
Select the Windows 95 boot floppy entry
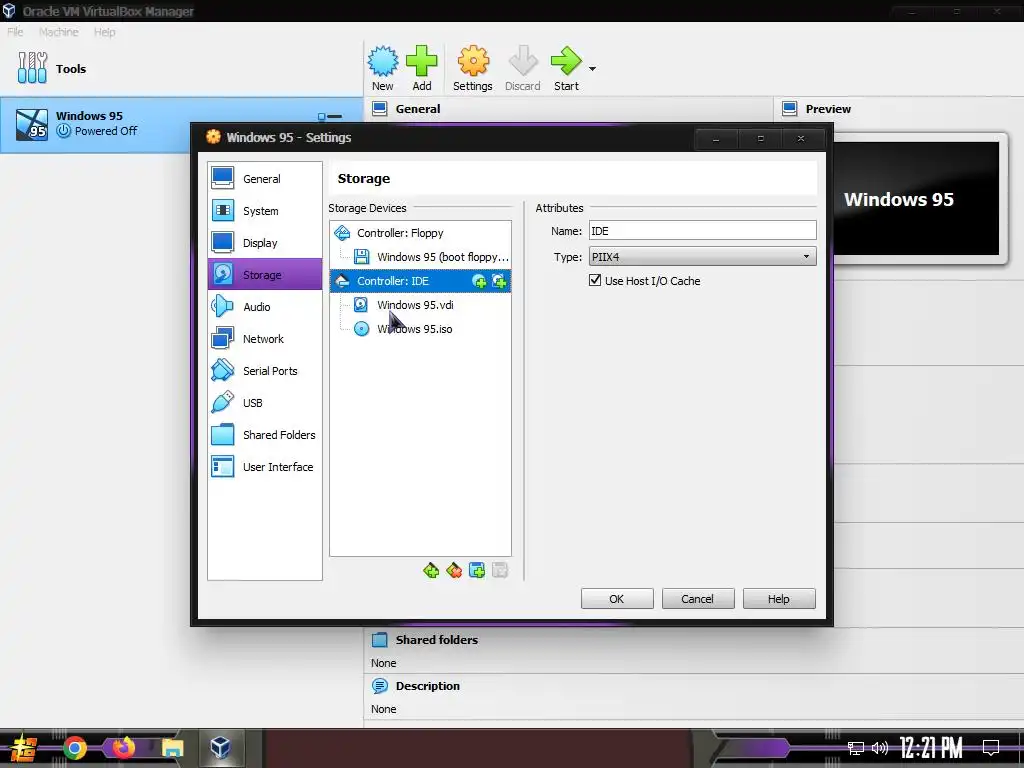420,257
